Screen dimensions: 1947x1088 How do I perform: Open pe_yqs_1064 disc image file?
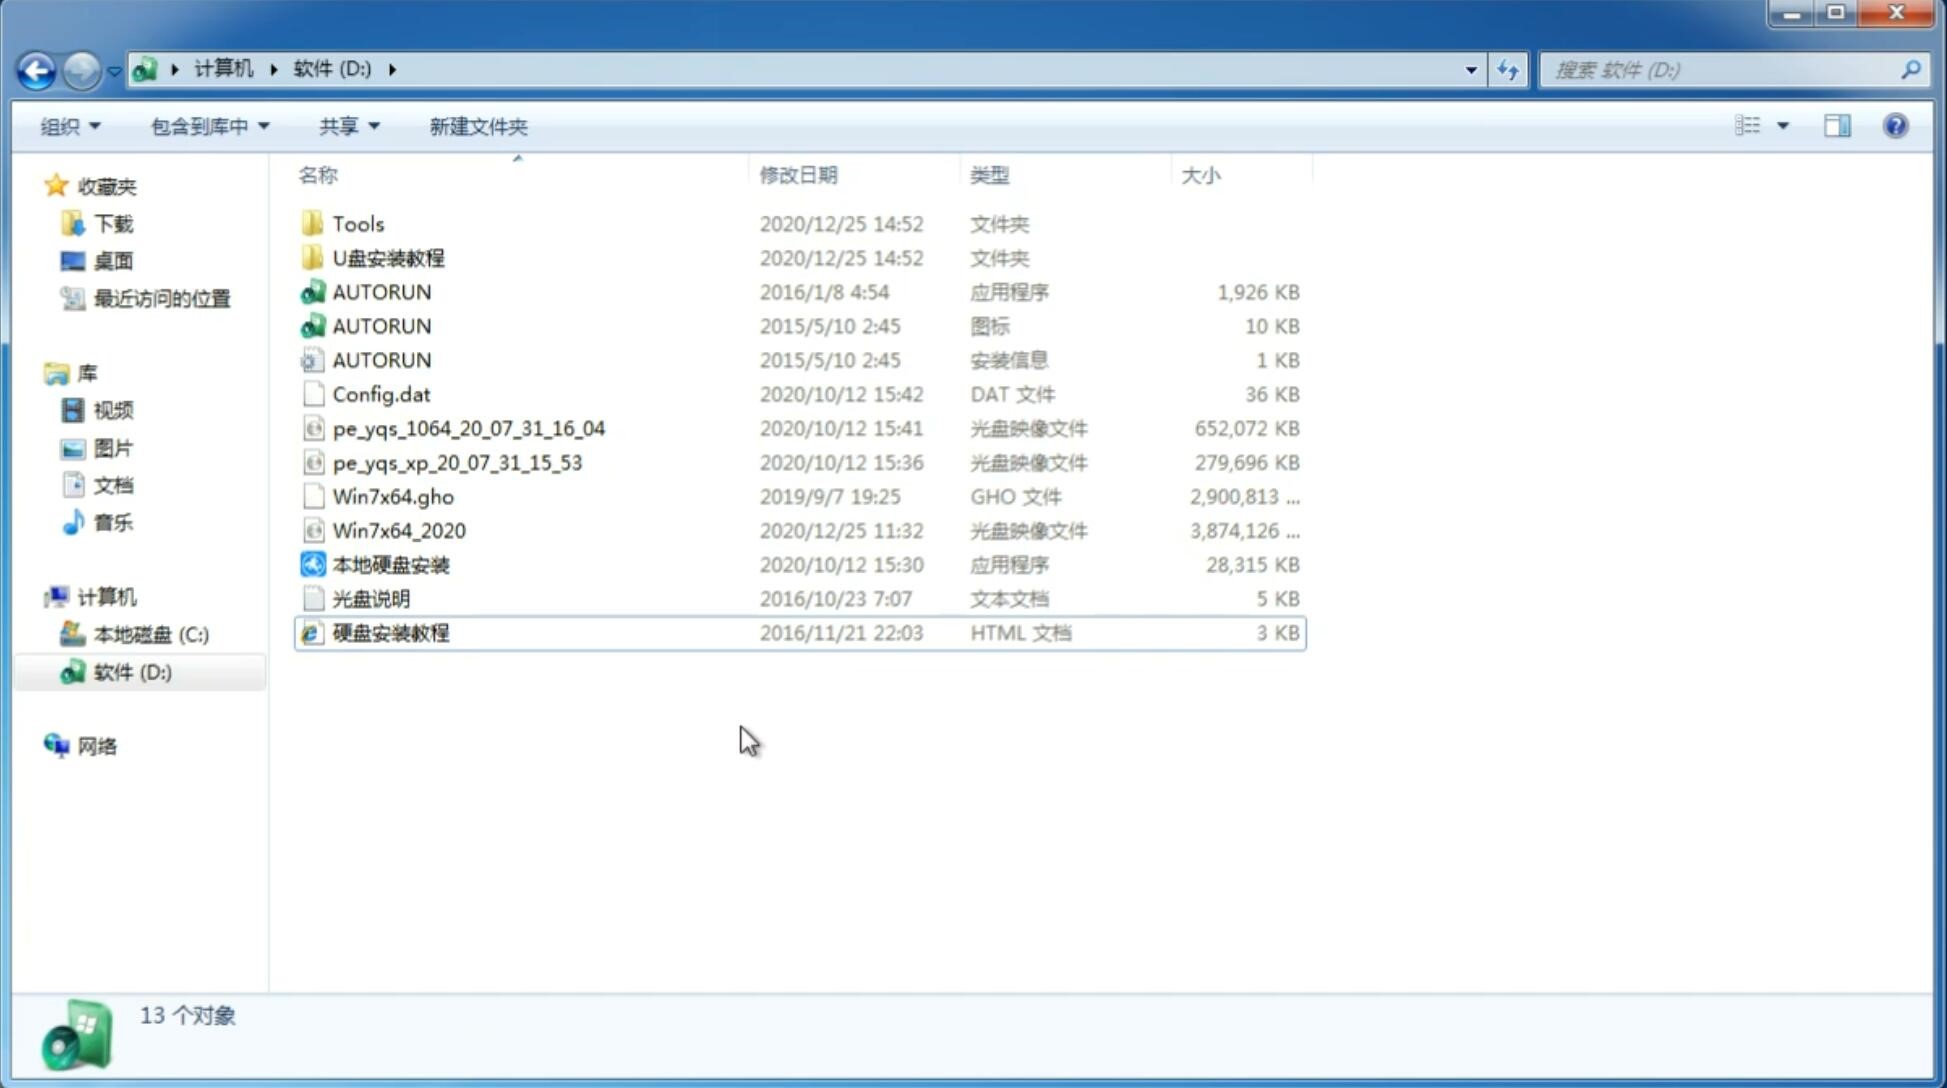[468, 426]
